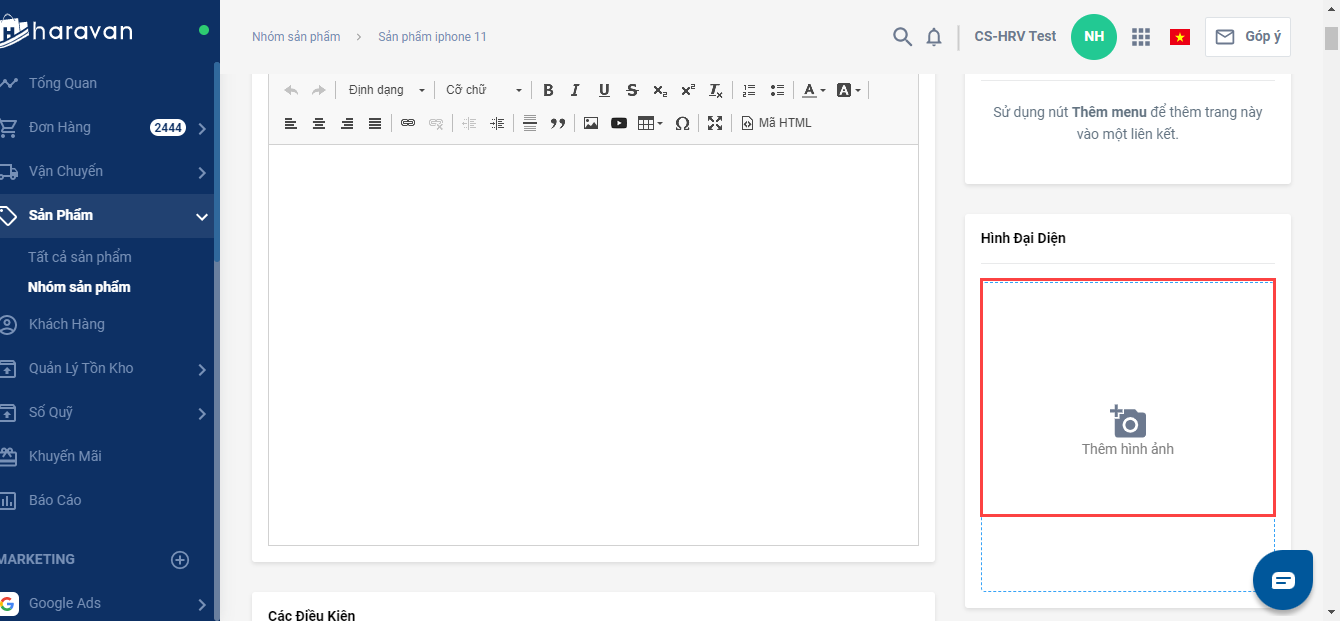
Task: Toggle strikethrough formatting
Action: pyautogui.click(x=632, y=90)
